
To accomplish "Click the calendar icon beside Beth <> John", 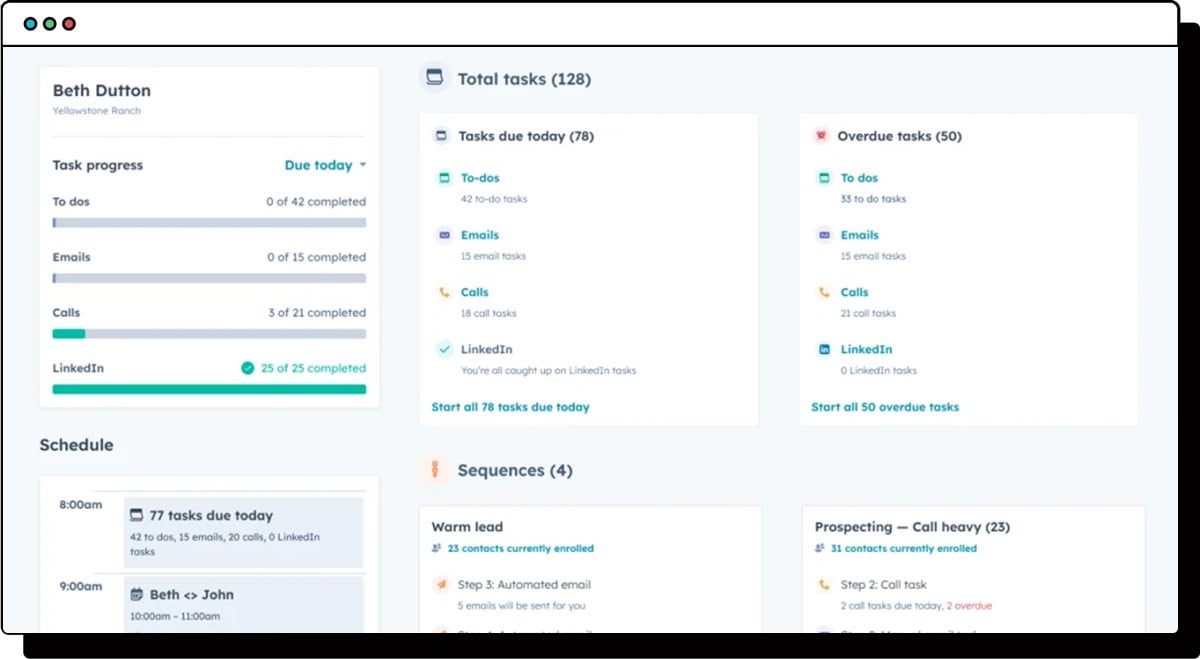I will tap(137, 594).
